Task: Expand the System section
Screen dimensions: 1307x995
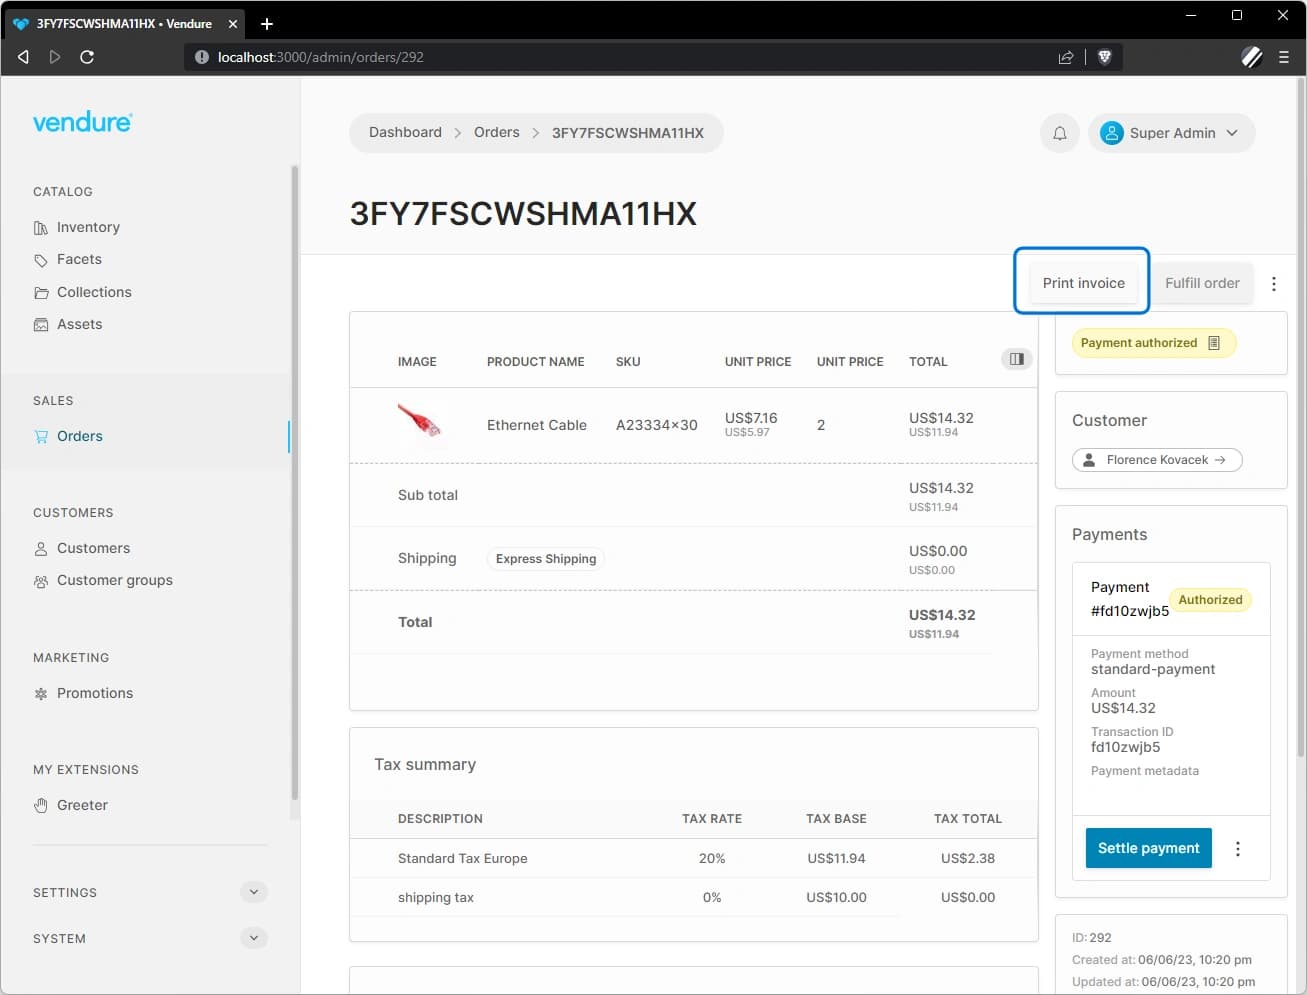Action: 253,938
